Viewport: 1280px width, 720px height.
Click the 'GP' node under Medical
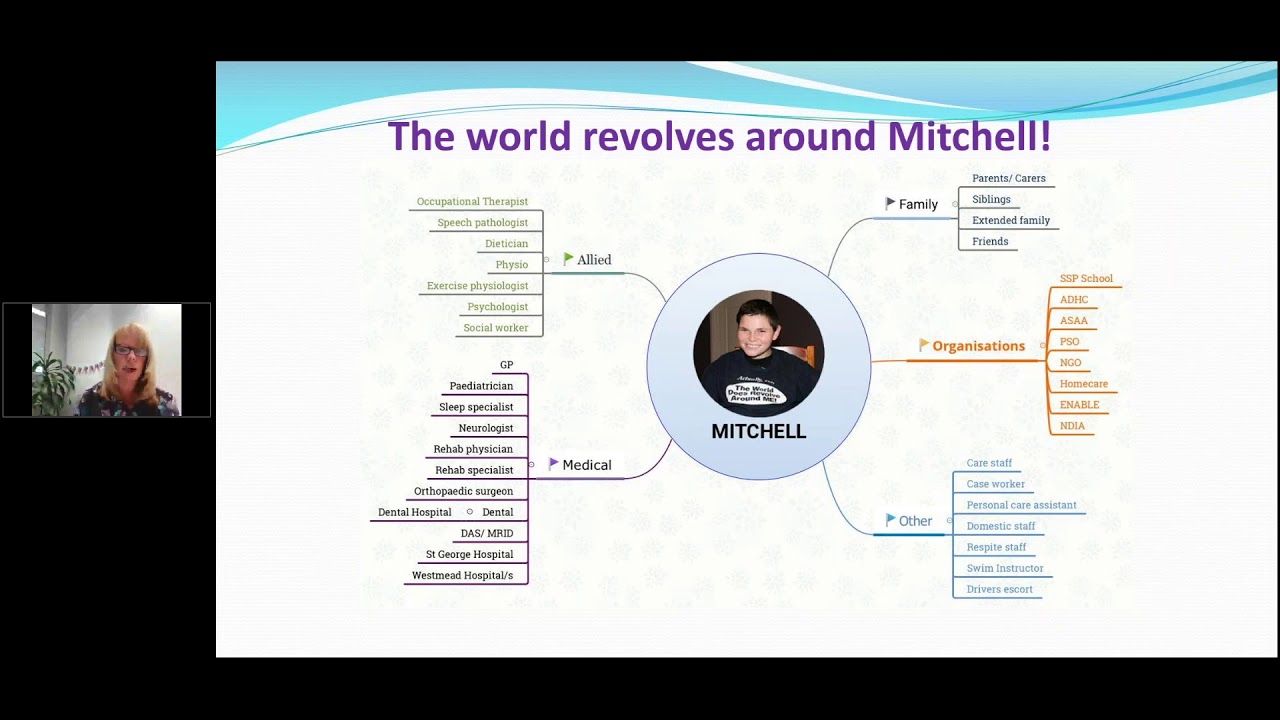pyautogui.click(x=506, y=365)
